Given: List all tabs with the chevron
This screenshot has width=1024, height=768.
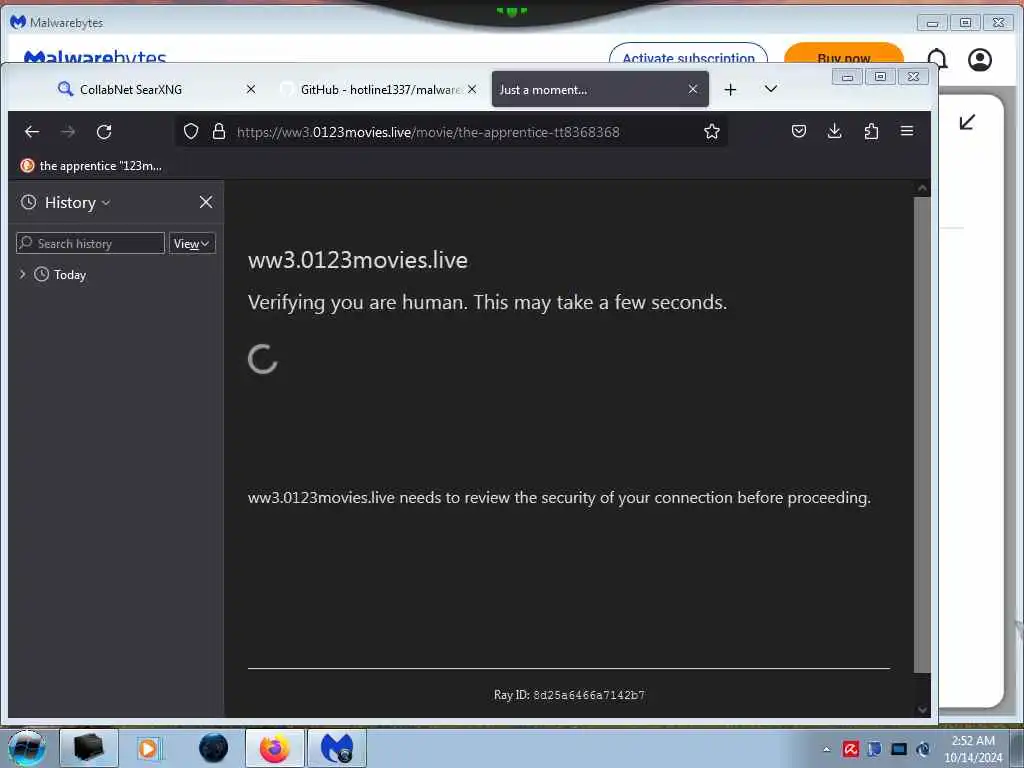Looking at the screenshot, I should click(771, 89).
